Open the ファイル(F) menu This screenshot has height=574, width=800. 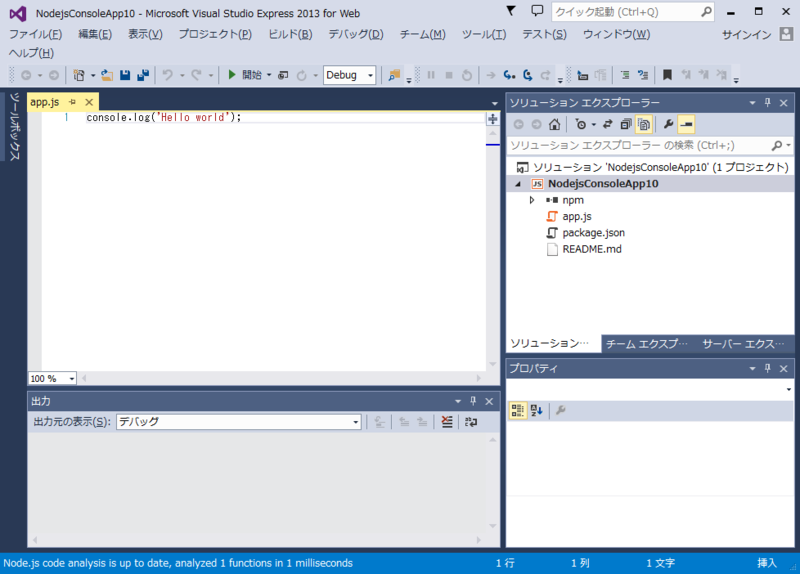[36, 34]
